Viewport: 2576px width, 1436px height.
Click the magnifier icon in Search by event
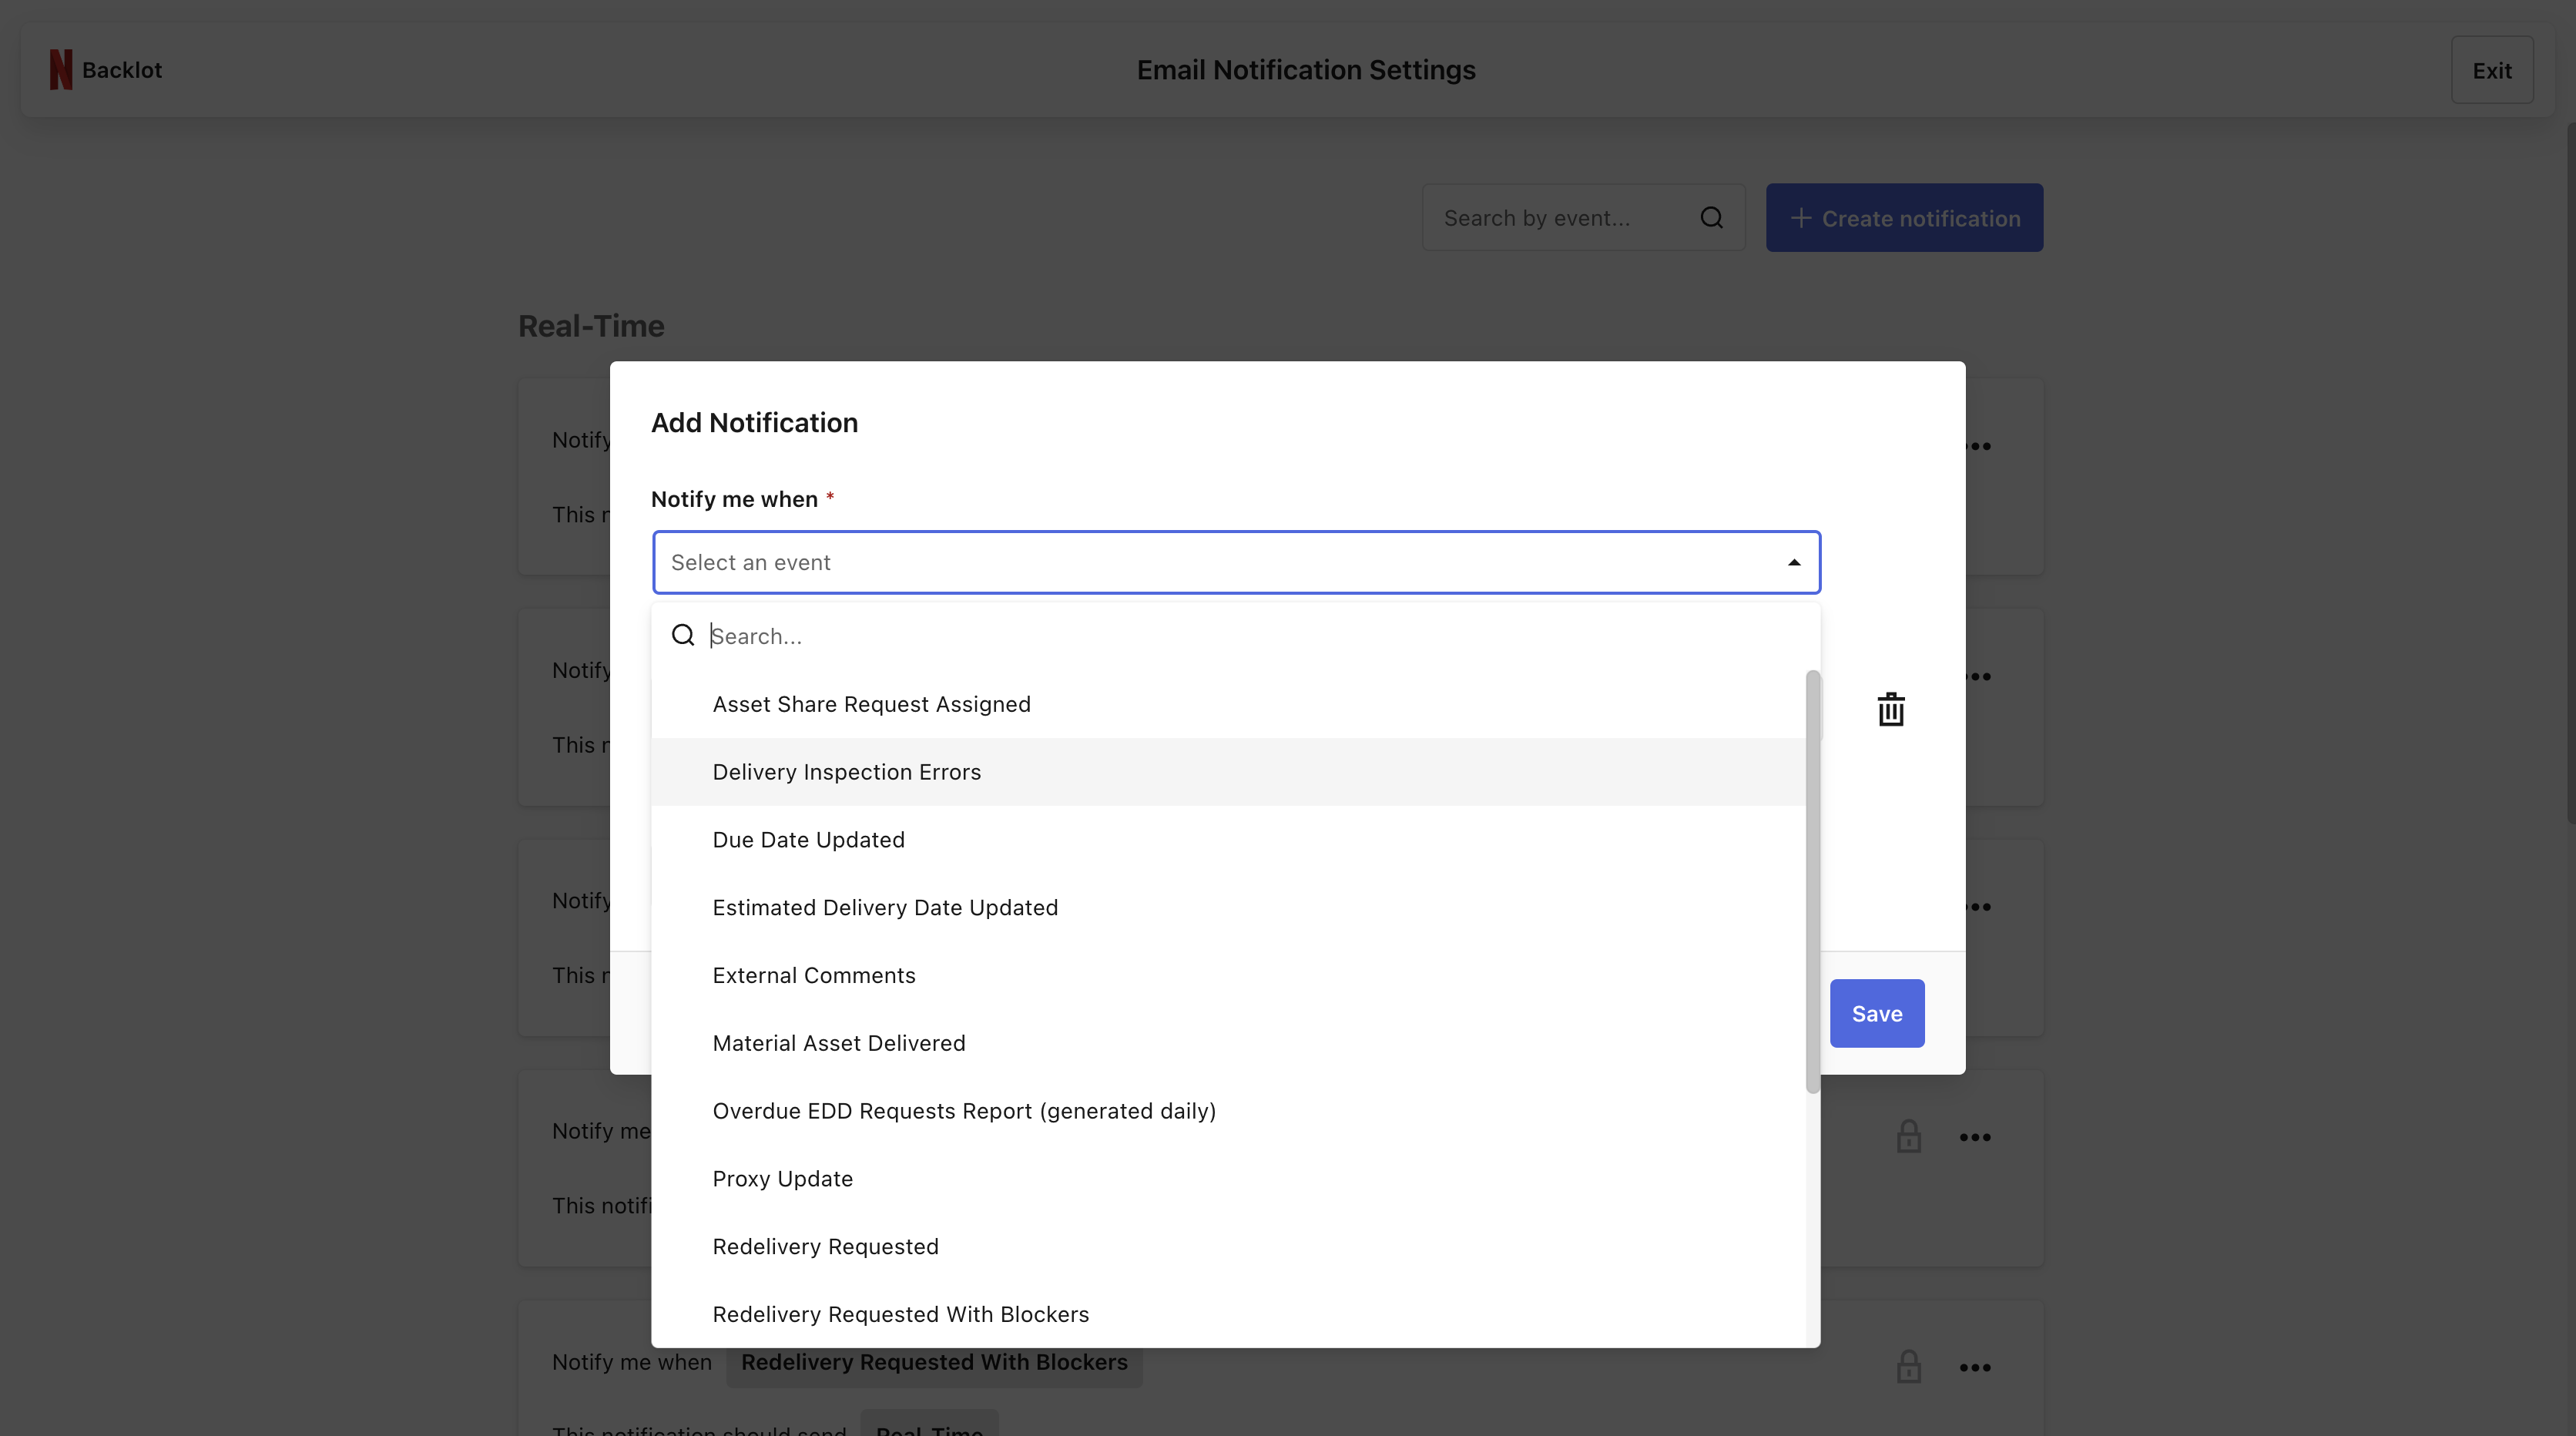click(x=1711, y=218)
